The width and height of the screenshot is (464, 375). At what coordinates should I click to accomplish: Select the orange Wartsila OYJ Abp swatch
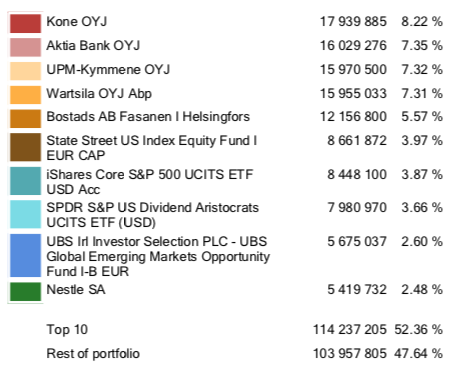point(25,95)
